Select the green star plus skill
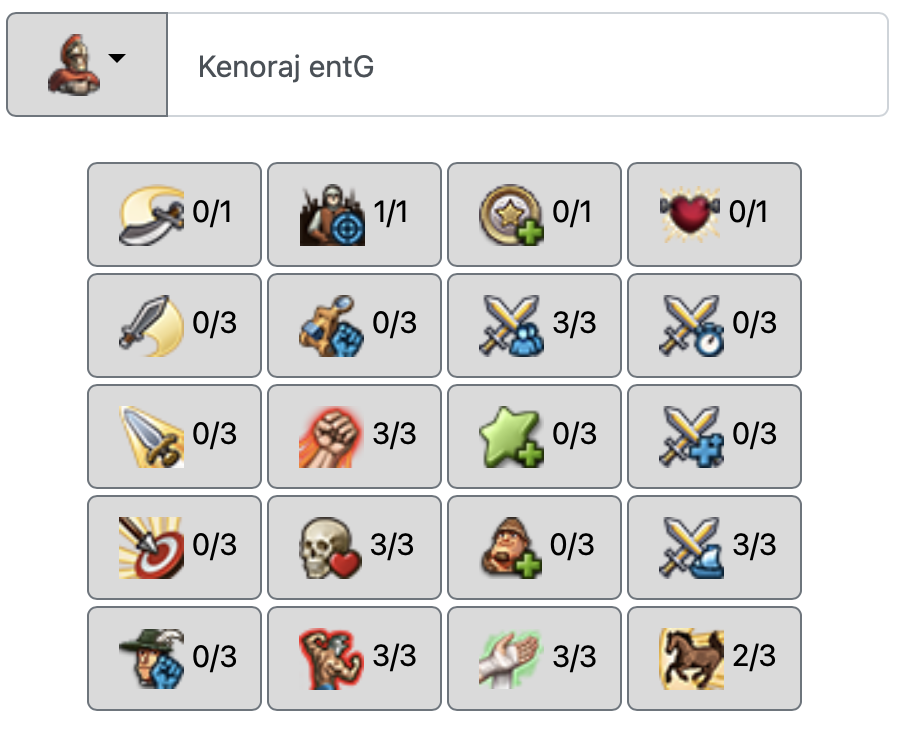This screenshot has width=902, height=732. 534,436
